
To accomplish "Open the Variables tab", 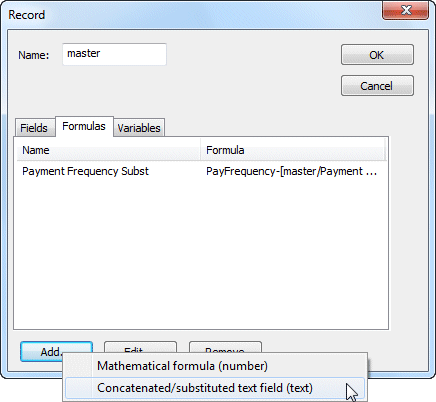I will 139,128.
